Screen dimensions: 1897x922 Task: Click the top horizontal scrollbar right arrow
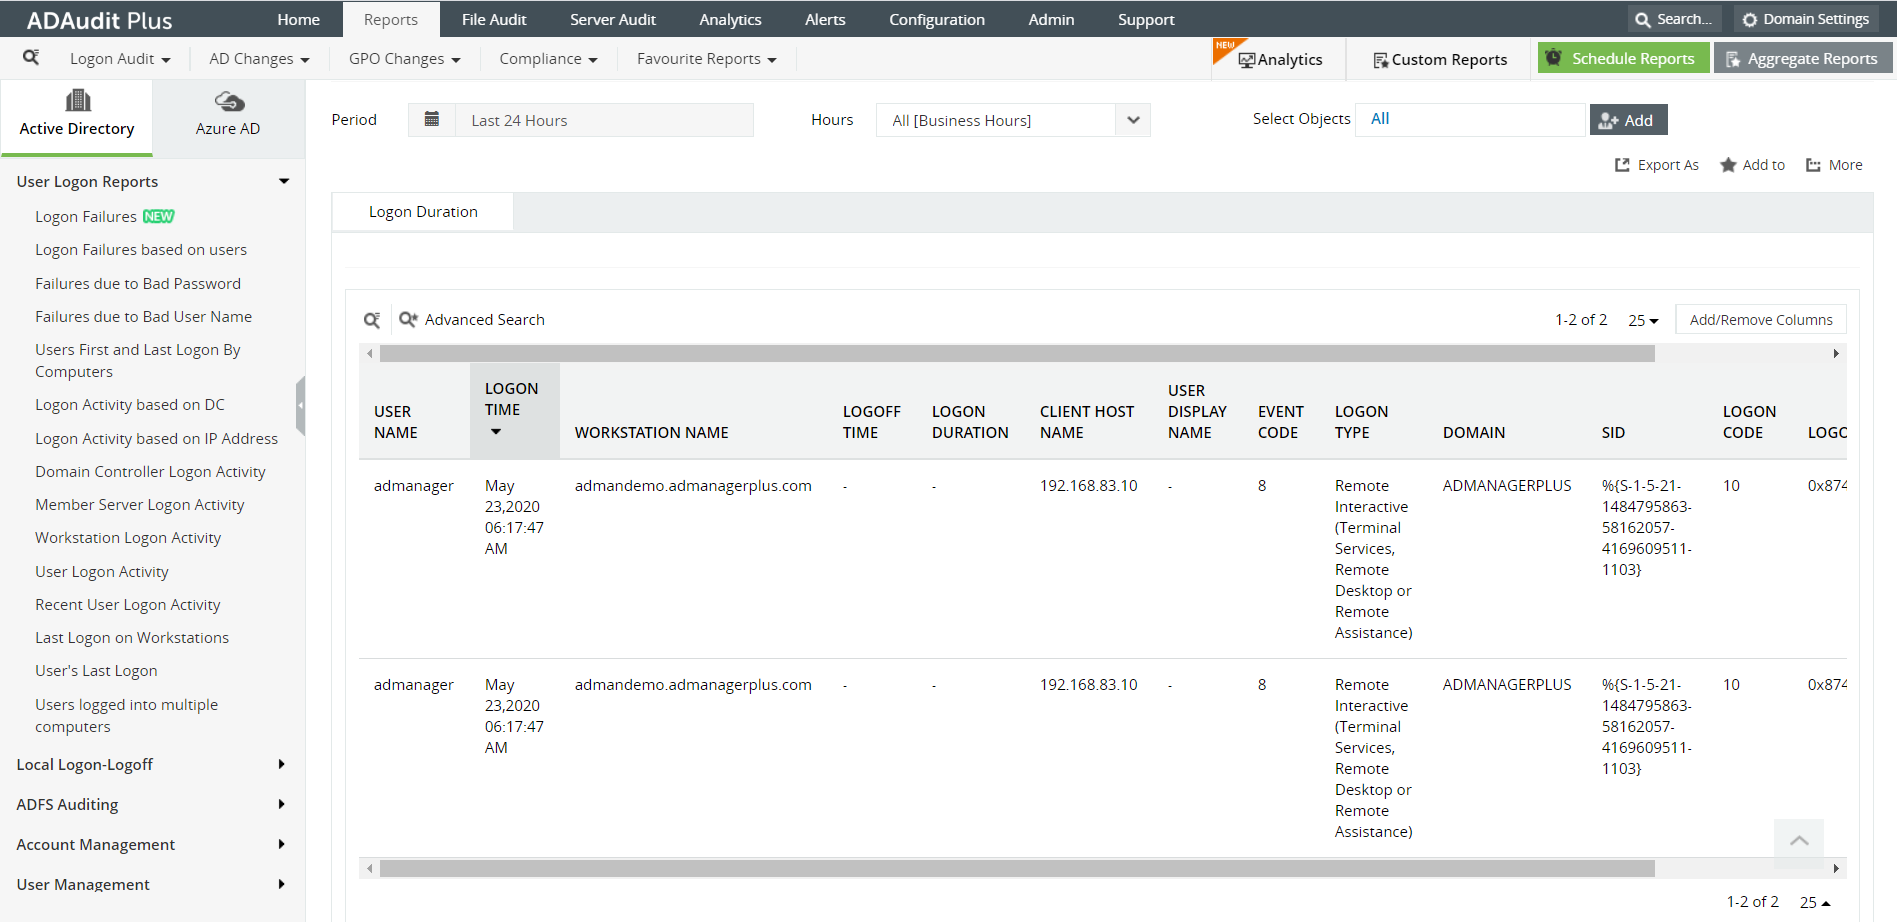tap(1836, 353)
